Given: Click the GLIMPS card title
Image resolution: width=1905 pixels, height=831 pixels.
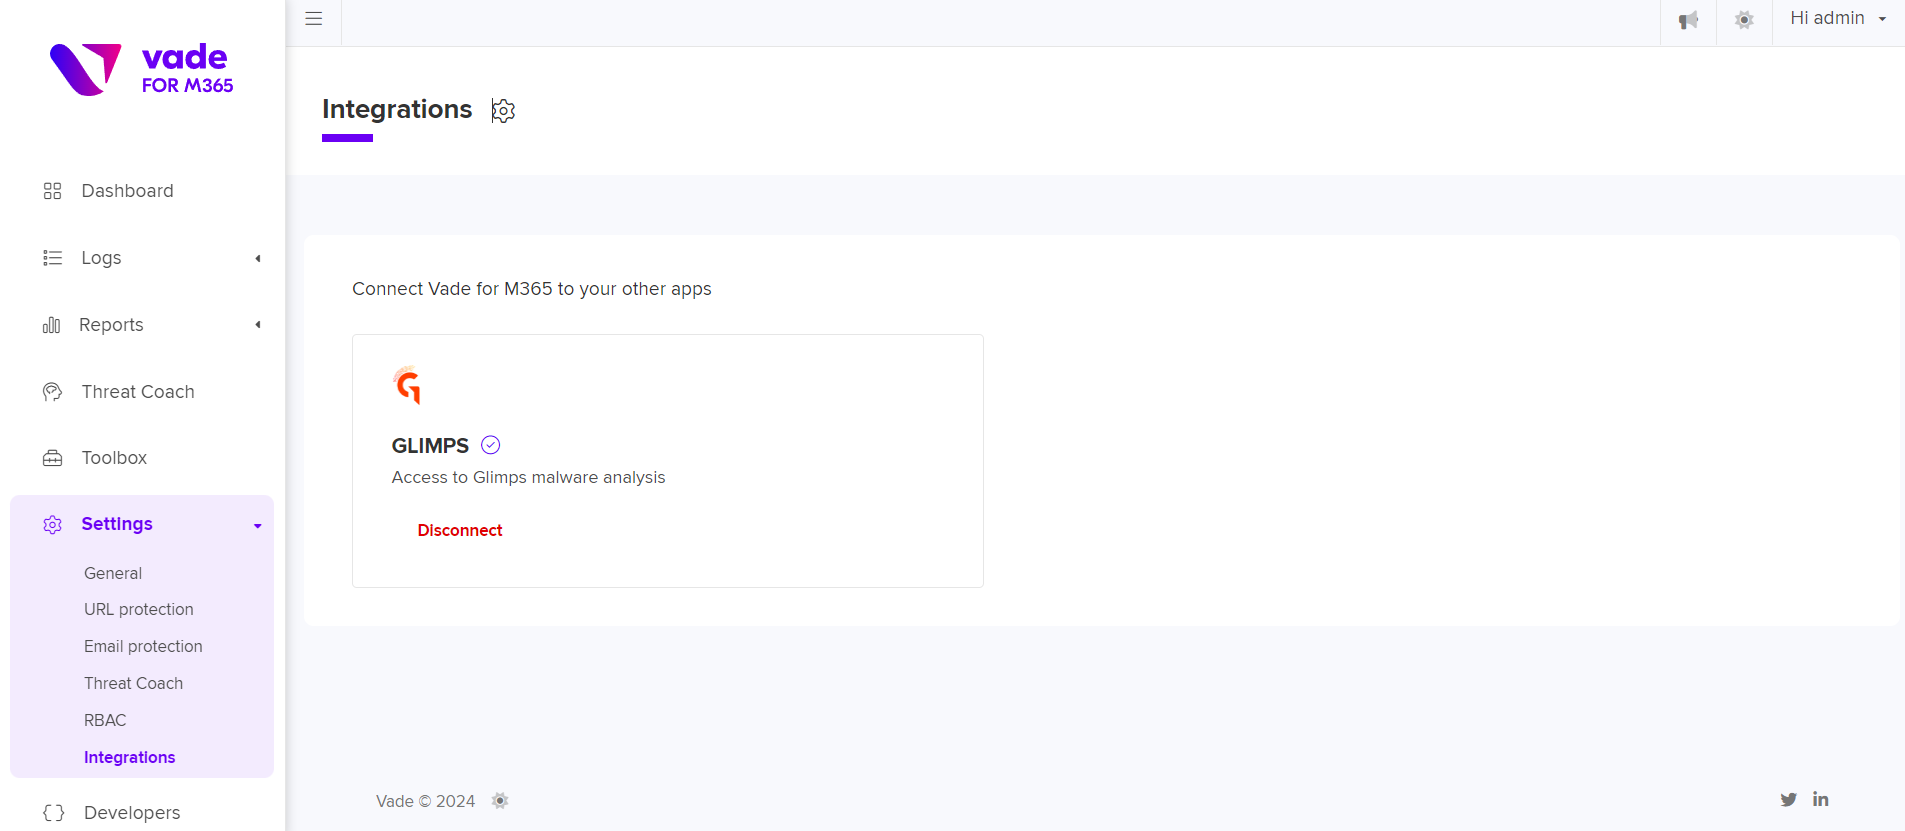Looking at the screenshot, I should click(430, 445).
